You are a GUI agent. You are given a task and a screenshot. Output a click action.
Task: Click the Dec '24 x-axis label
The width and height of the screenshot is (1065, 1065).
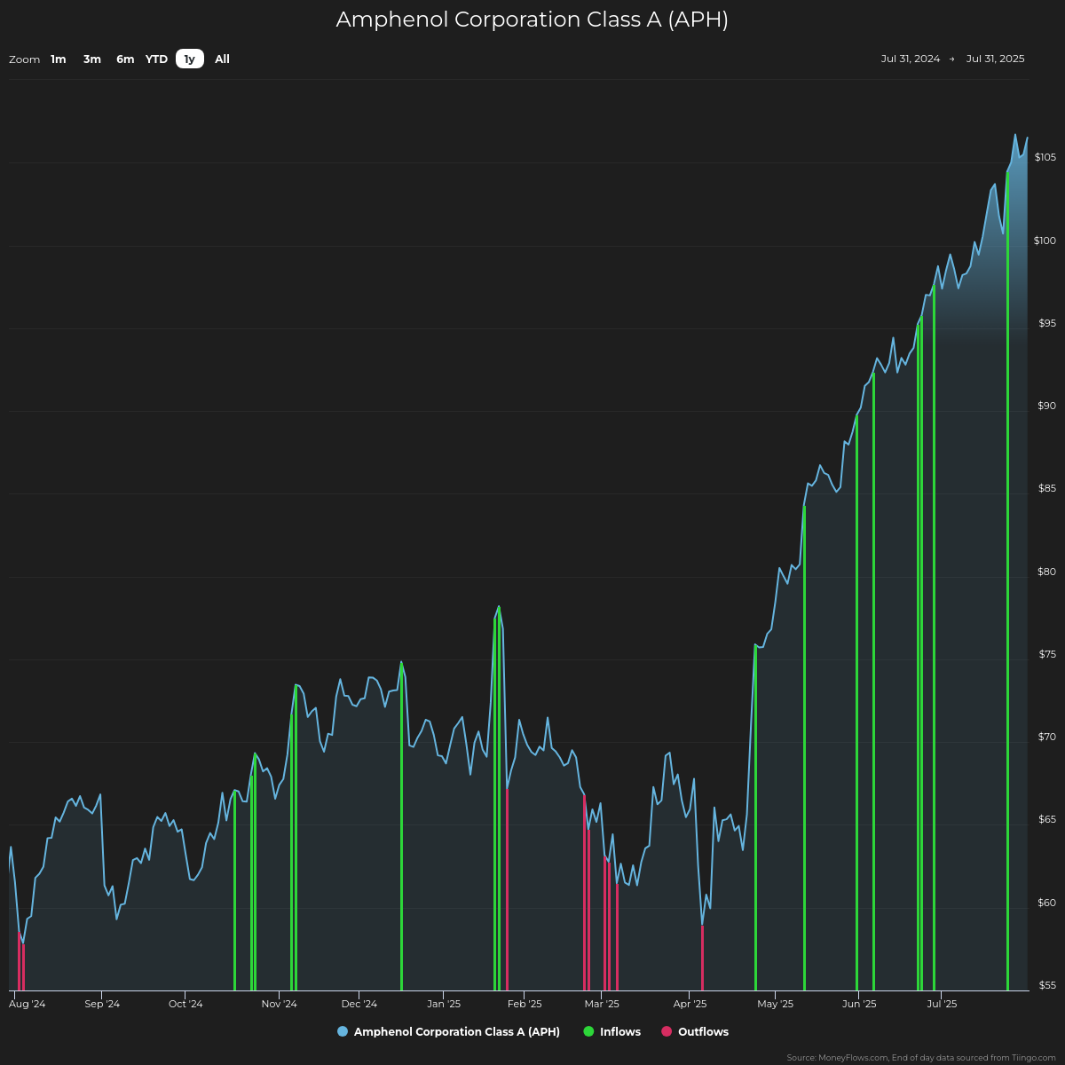coord(359,1004)
